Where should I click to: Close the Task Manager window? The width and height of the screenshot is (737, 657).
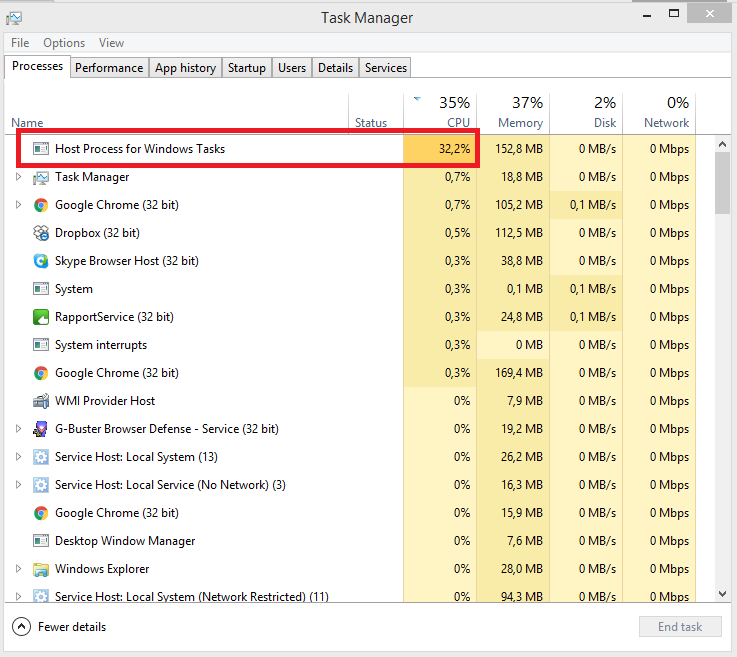(x=710, y=14)
